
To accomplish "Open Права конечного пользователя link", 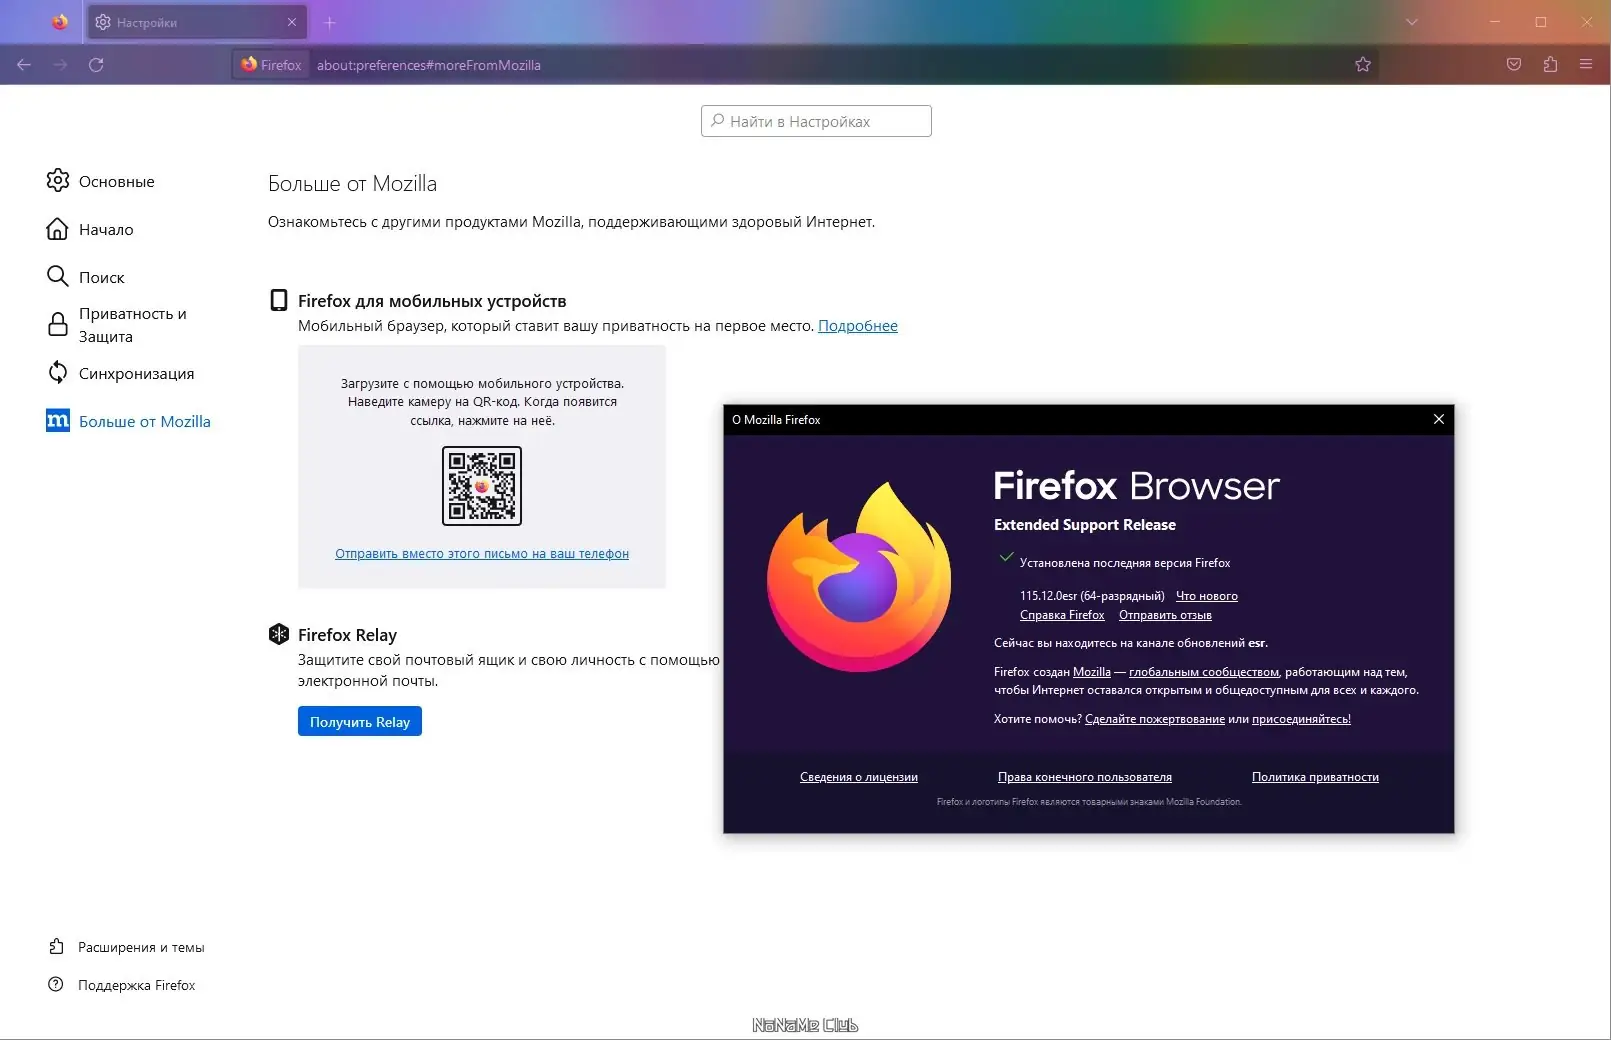I will 1085,777.
